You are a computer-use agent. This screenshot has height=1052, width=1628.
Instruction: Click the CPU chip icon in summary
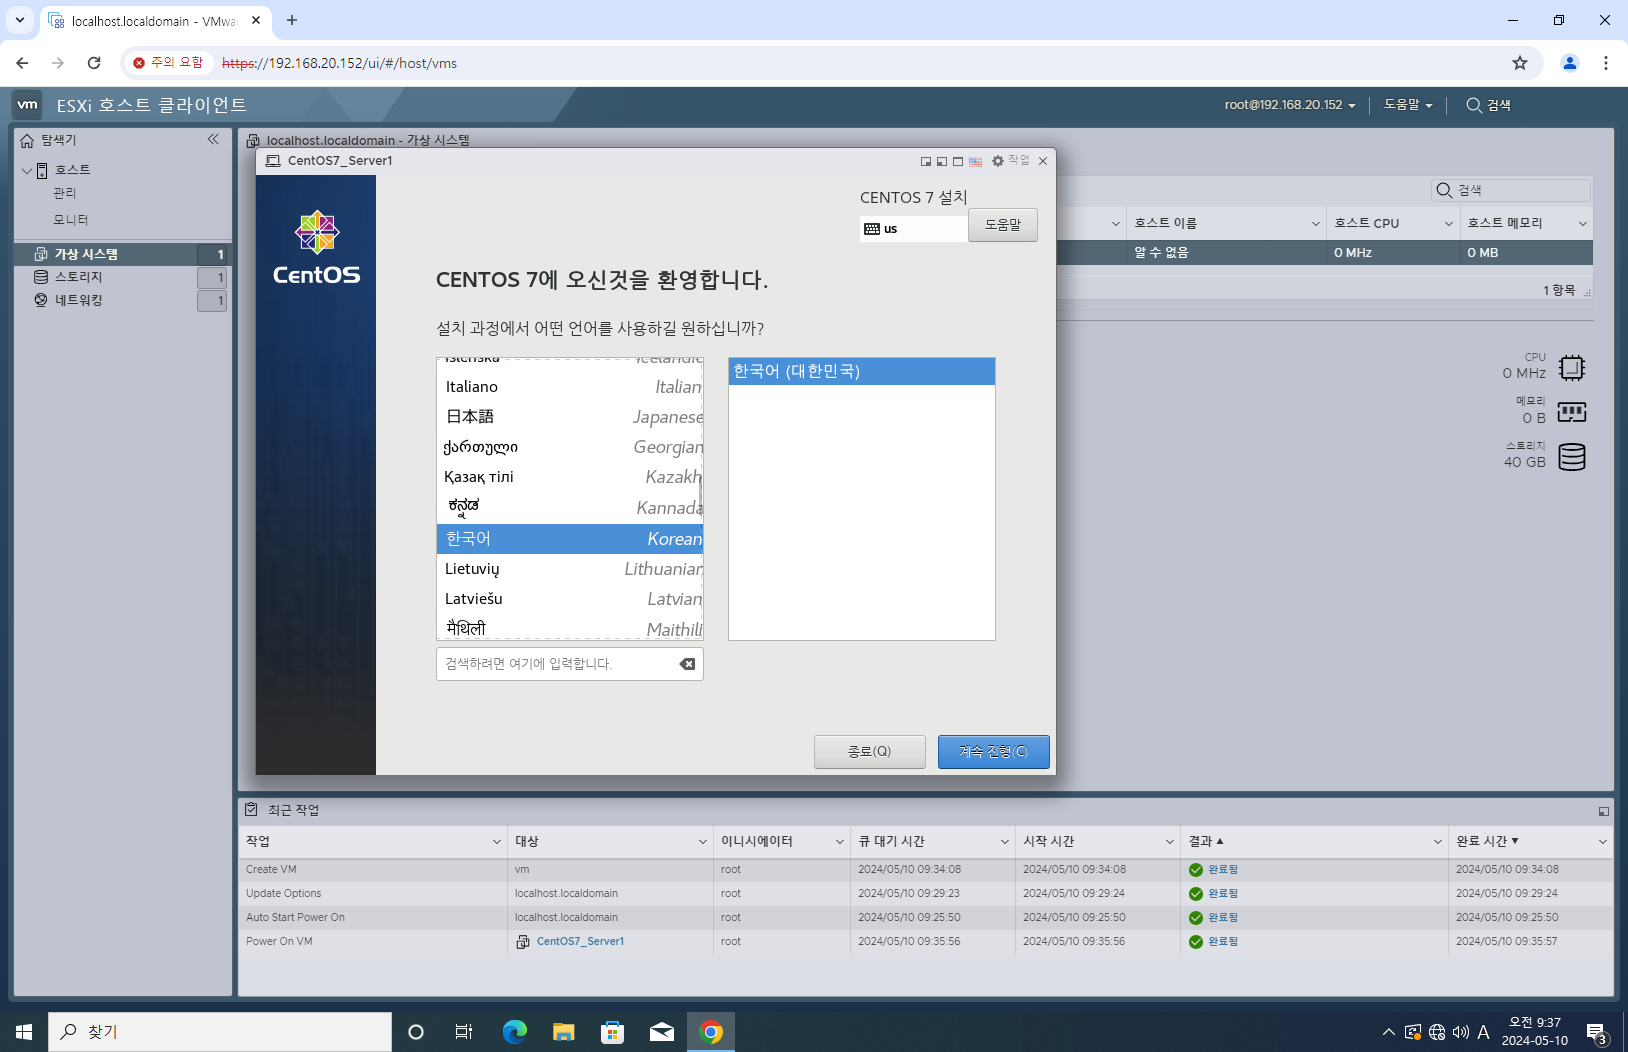1572,368
